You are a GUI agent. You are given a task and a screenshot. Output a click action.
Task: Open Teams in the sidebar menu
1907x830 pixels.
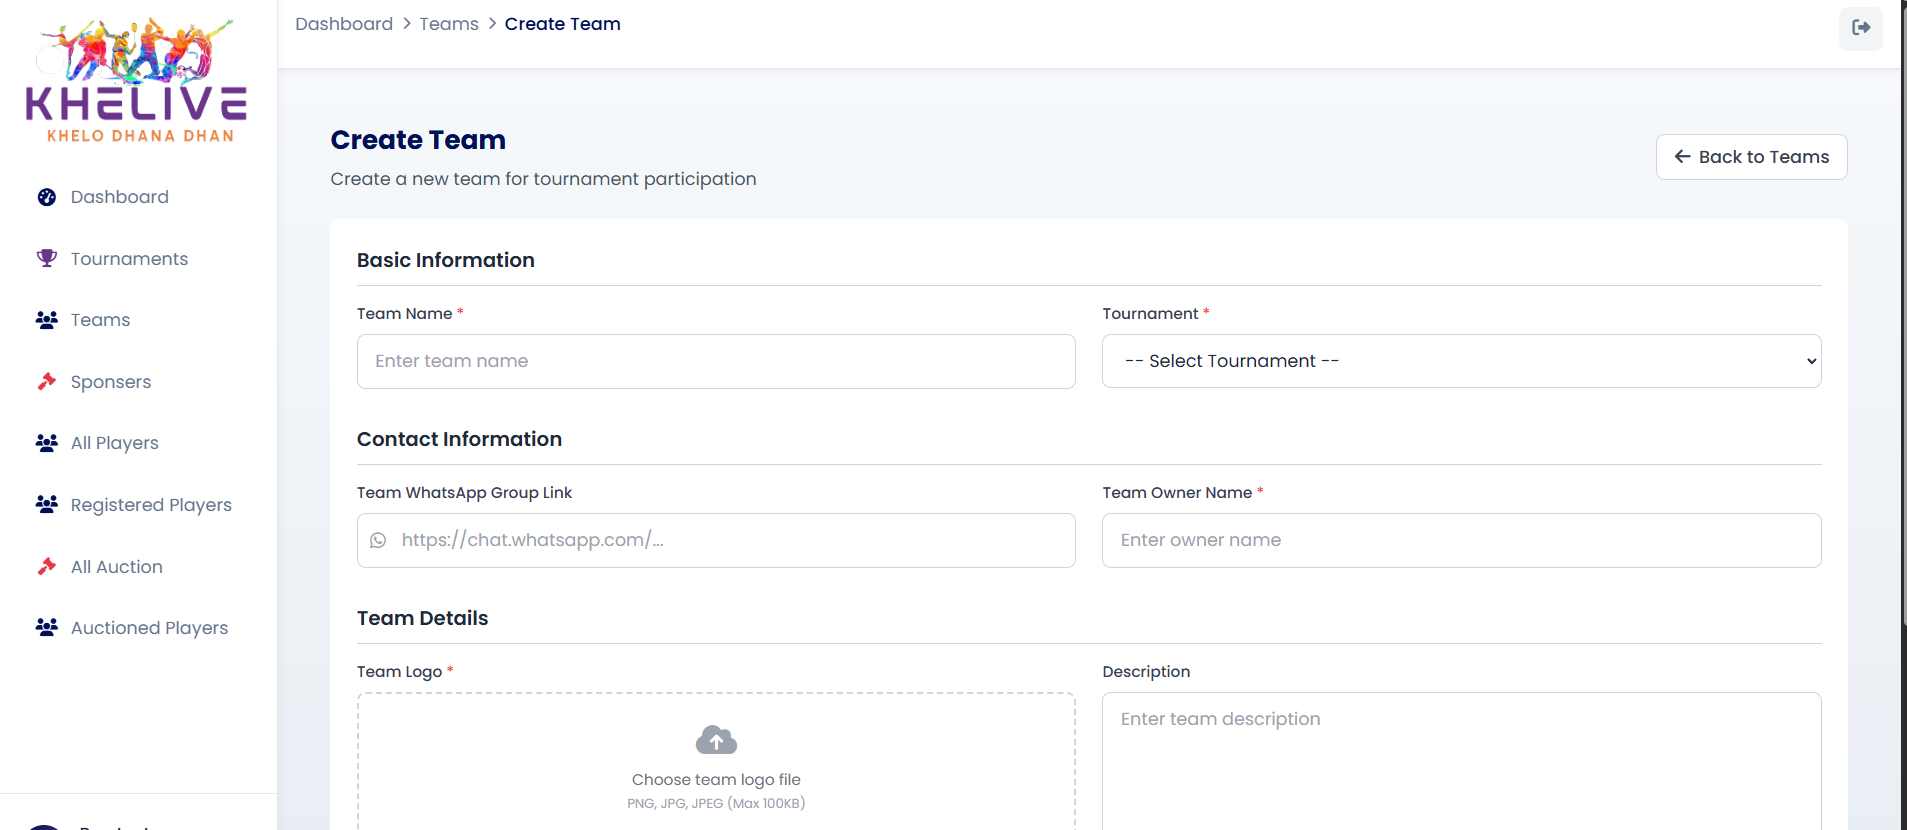(x=100, y=320)
